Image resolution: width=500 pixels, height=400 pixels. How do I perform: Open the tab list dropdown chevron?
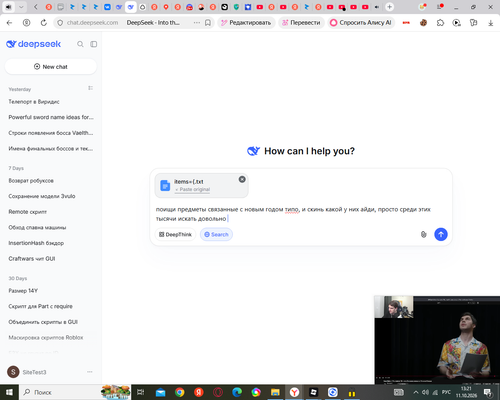tap(21, 7)
